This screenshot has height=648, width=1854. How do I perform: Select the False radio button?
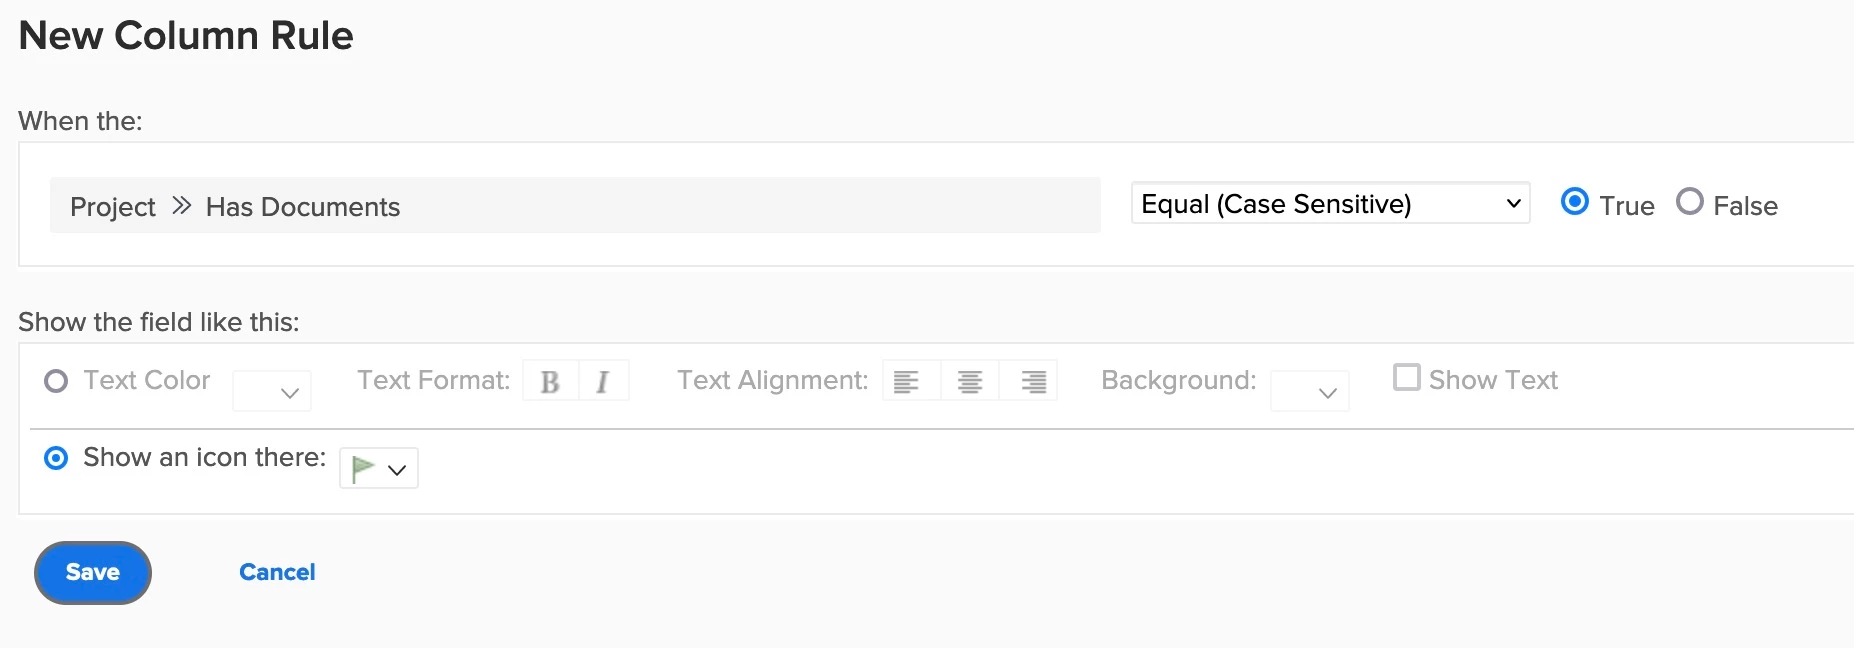[x=1689, y=202]
